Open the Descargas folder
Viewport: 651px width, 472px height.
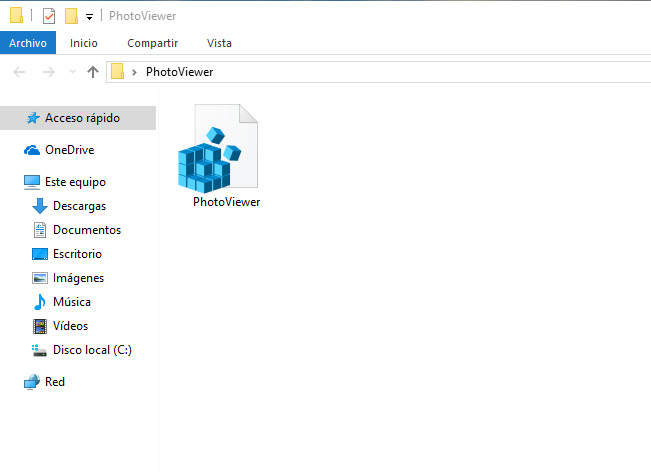point(79,206)
